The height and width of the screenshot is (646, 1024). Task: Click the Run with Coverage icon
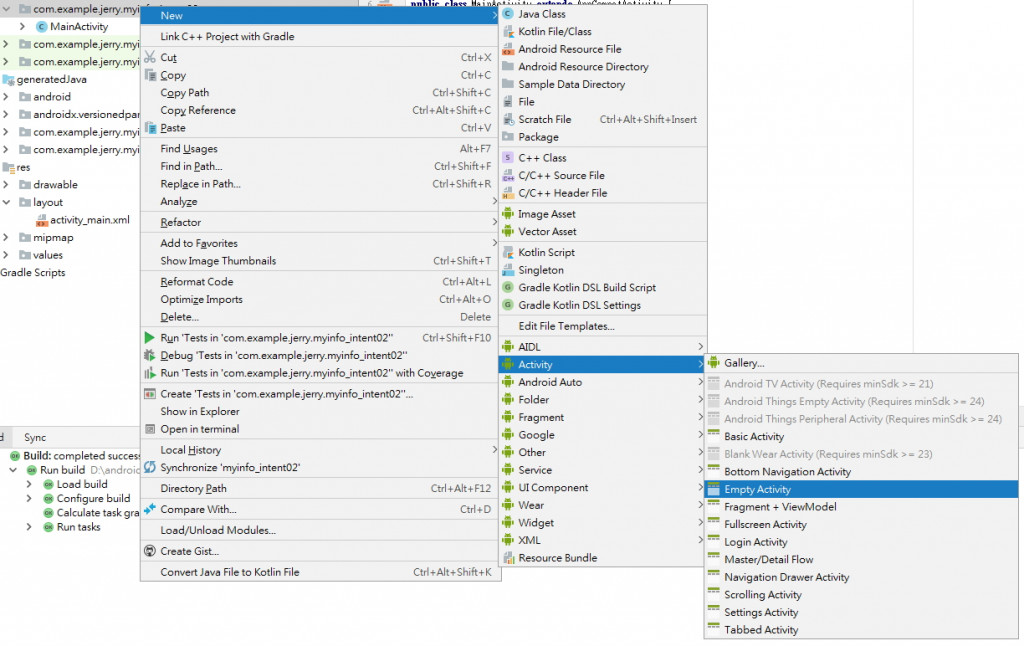click(150, 373)
